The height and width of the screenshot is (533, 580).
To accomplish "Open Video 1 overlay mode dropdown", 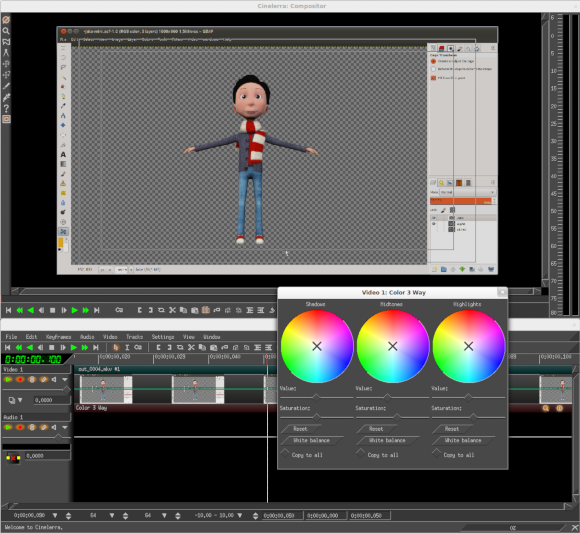I will (x=20, y=400).
